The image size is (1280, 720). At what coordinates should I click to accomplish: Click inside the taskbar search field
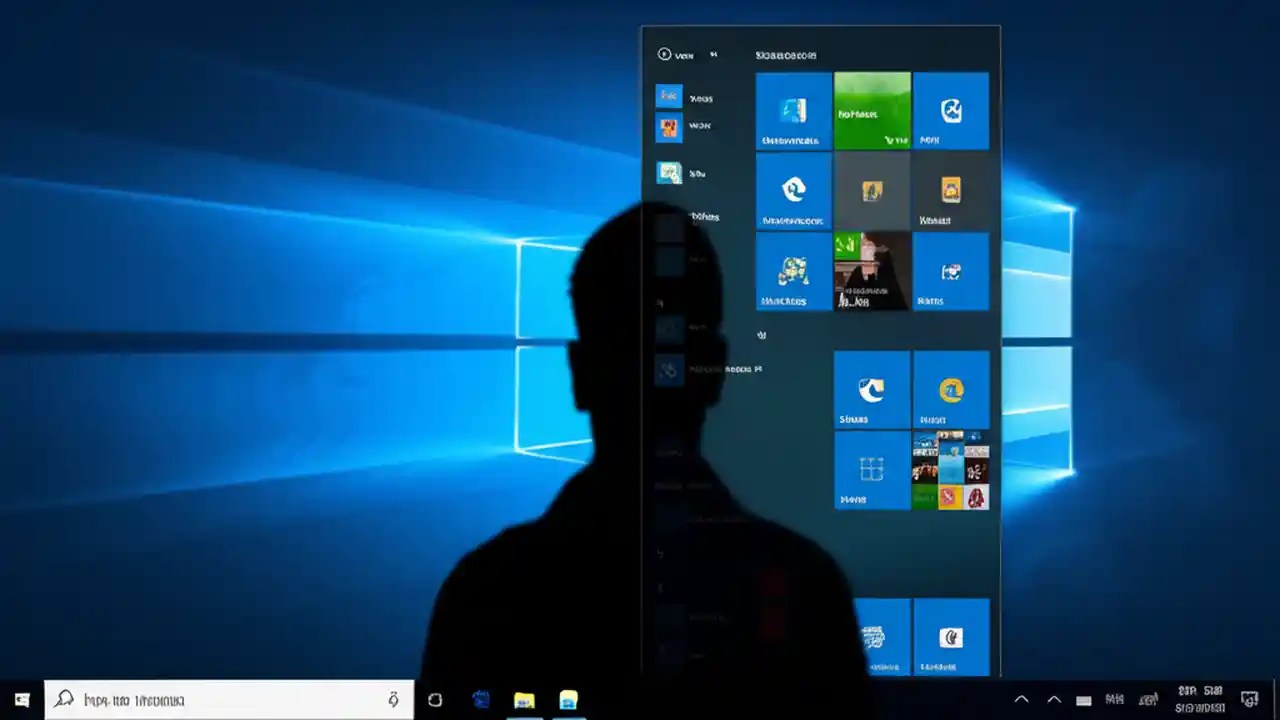tap(200, 700)
